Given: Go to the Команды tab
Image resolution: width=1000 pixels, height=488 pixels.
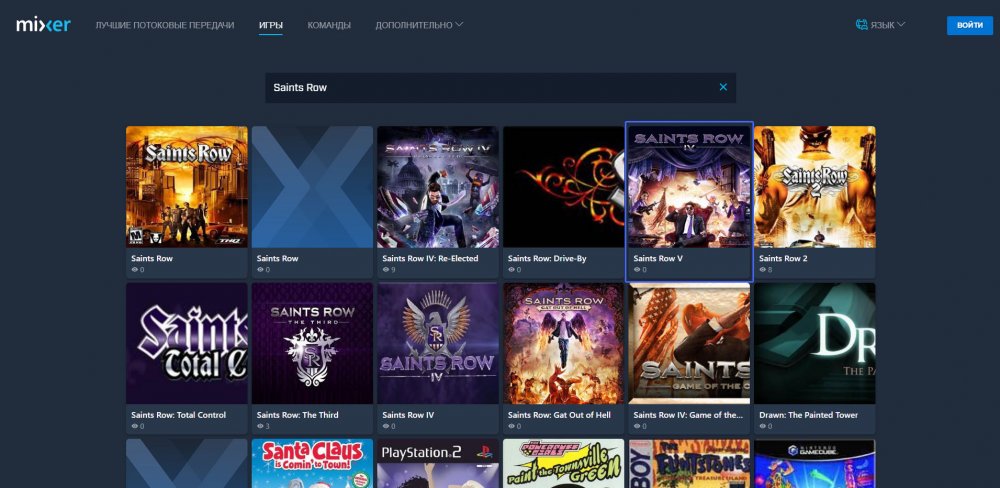Looking at the screenshot, I should [329, 25].
